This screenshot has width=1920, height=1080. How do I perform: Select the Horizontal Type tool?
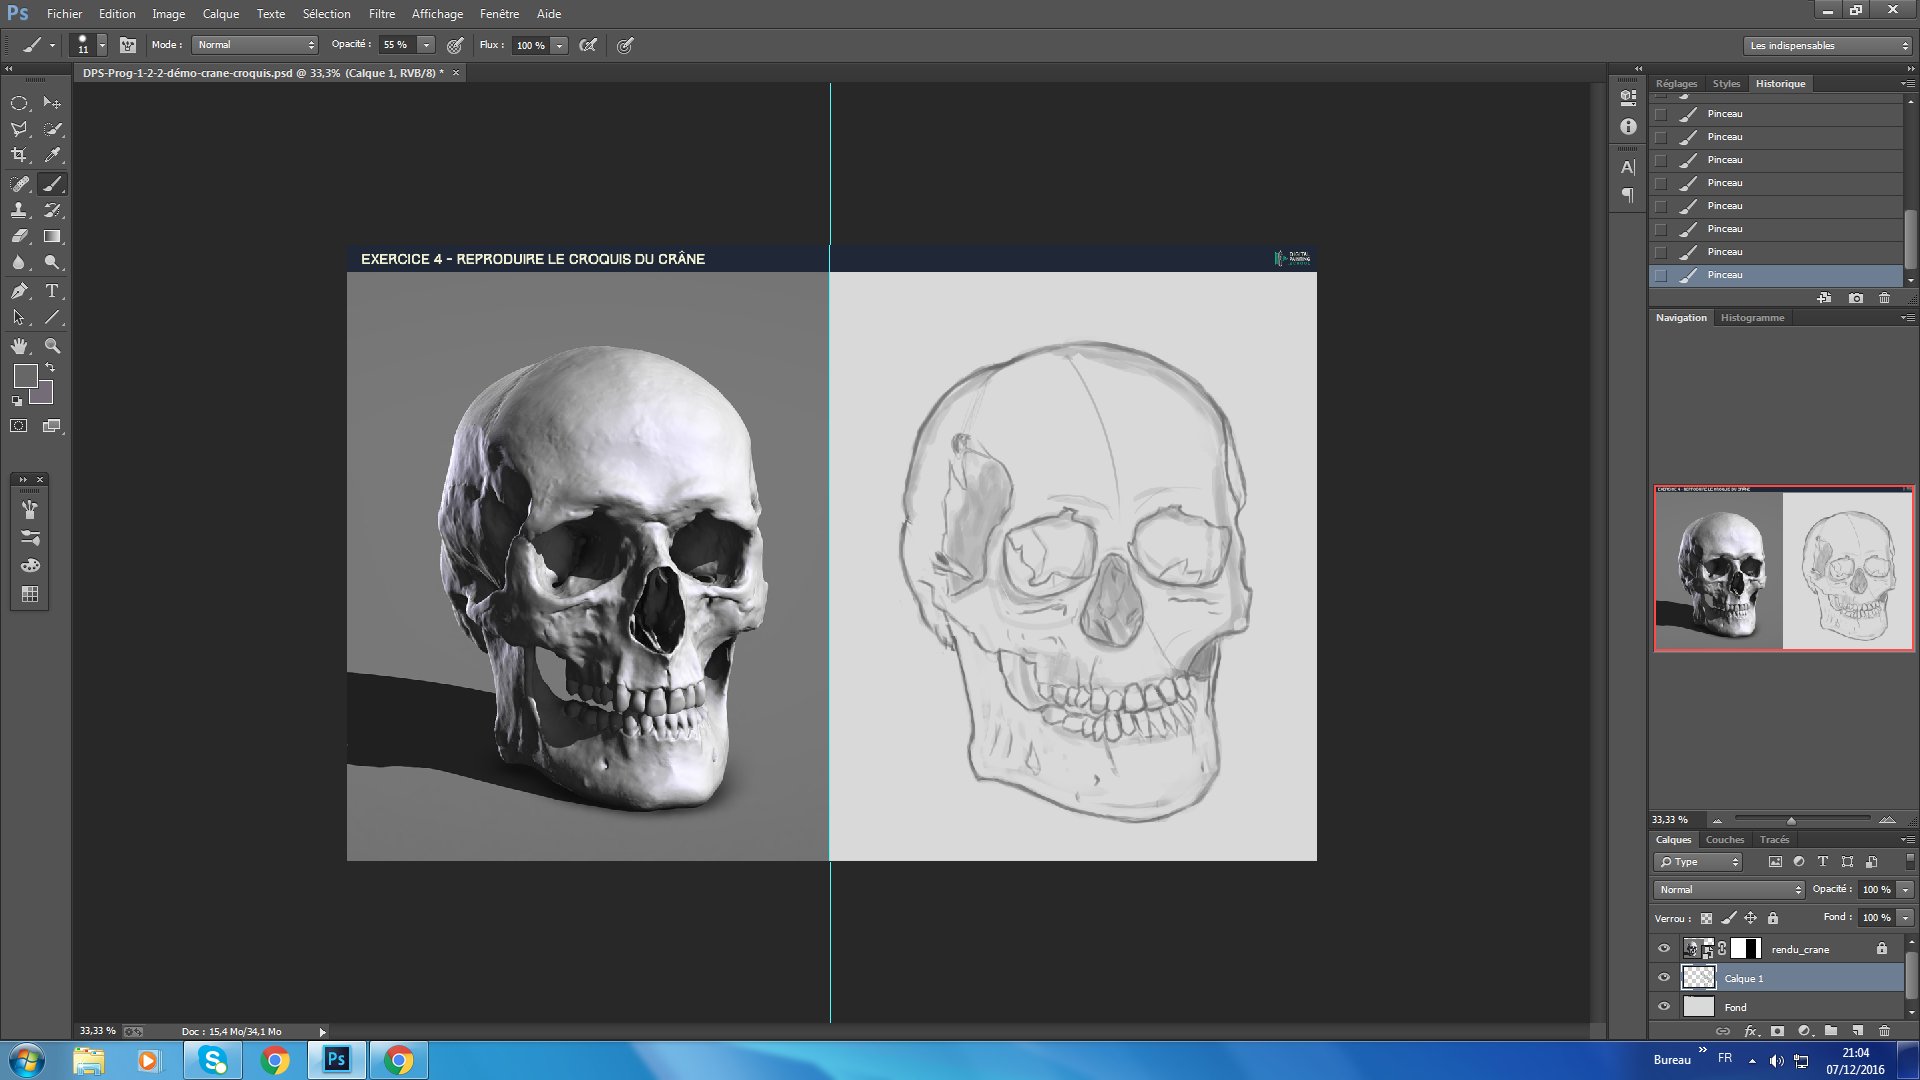click(52, 291)
